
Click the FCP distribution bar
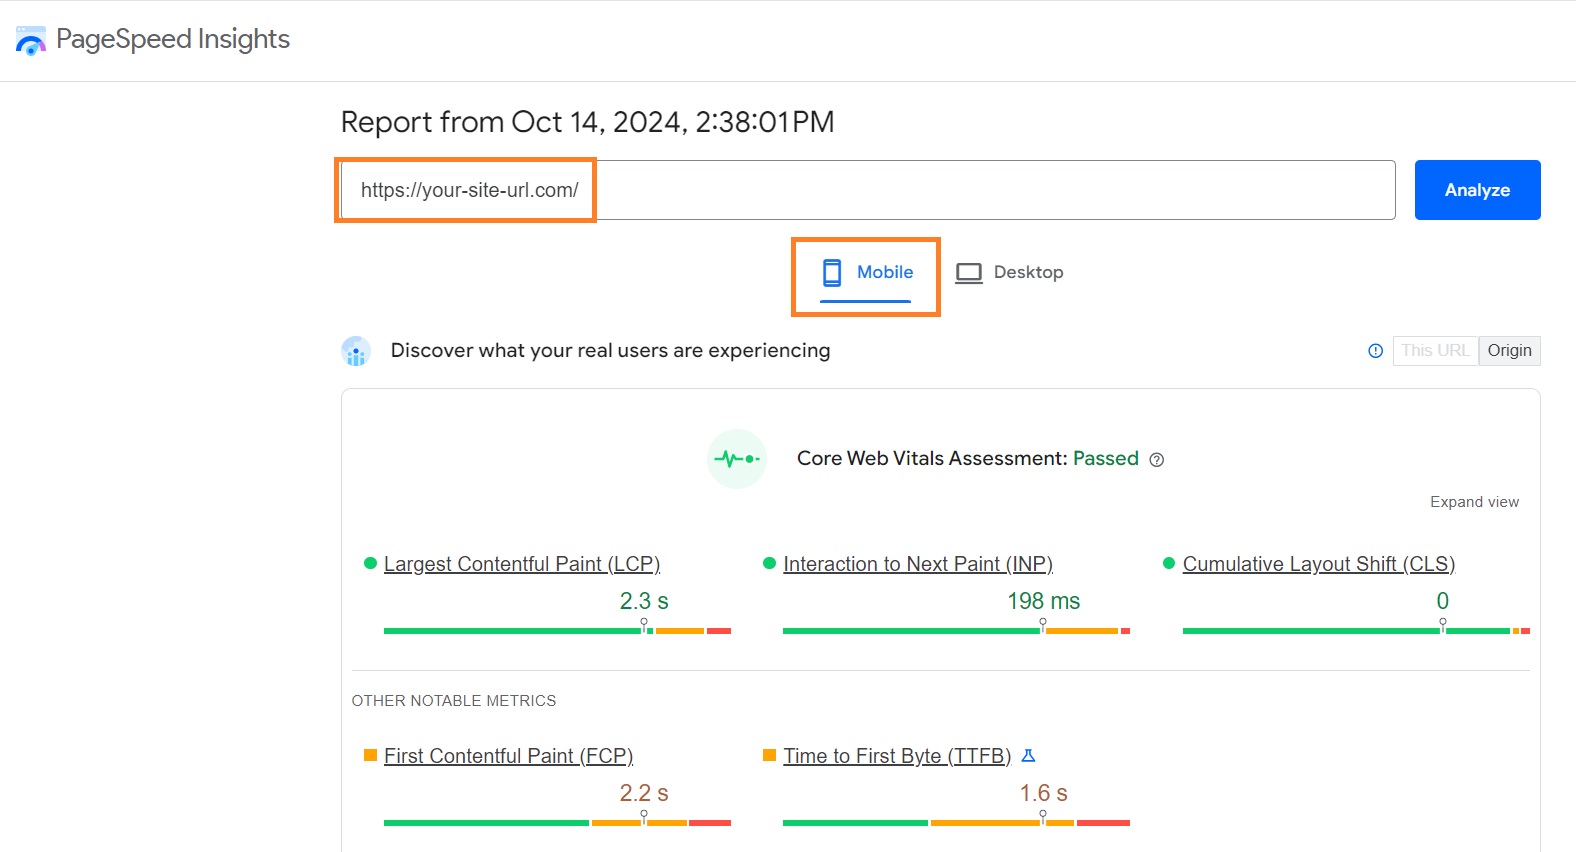tap(557, 823)
